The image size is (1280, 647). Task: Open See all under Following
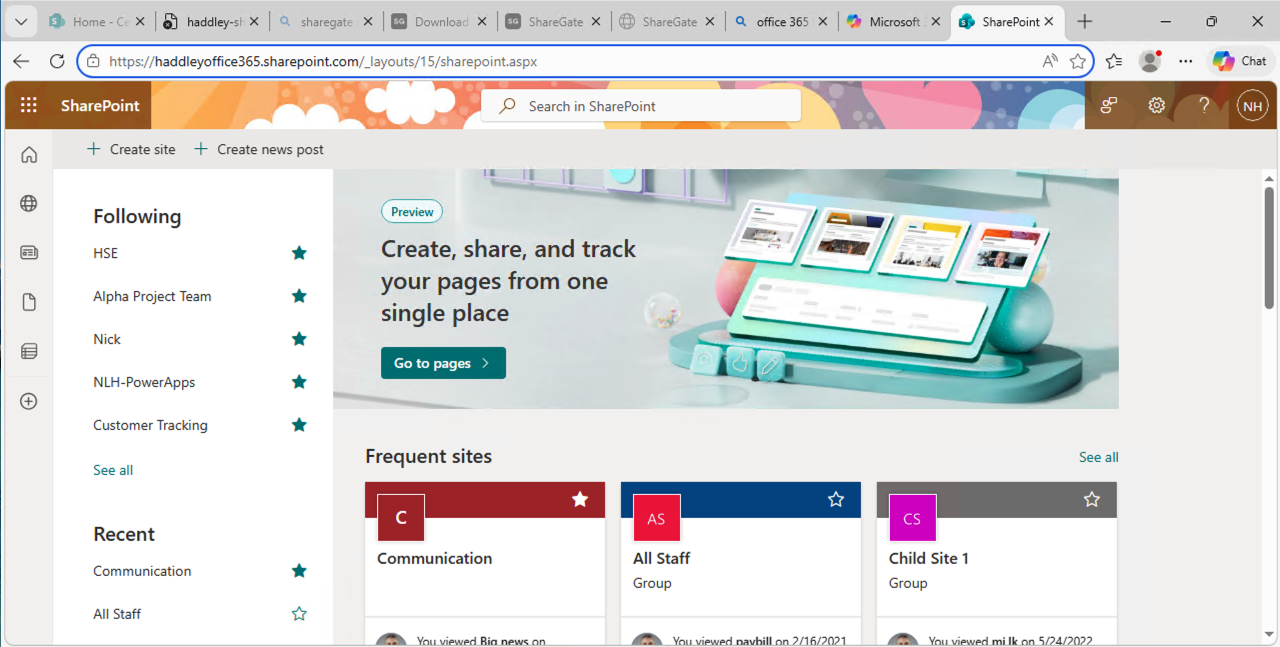113,470
